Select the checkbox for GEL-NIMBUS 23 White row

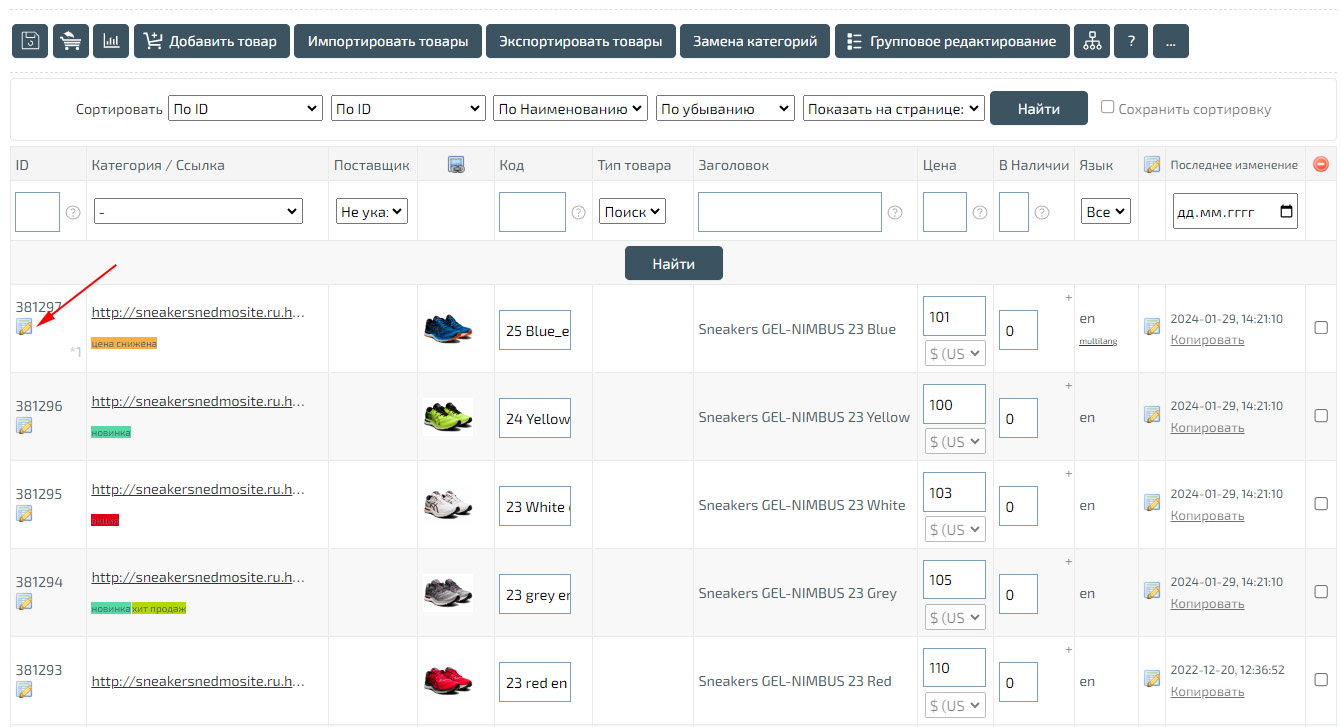(x=1320, y=503)
